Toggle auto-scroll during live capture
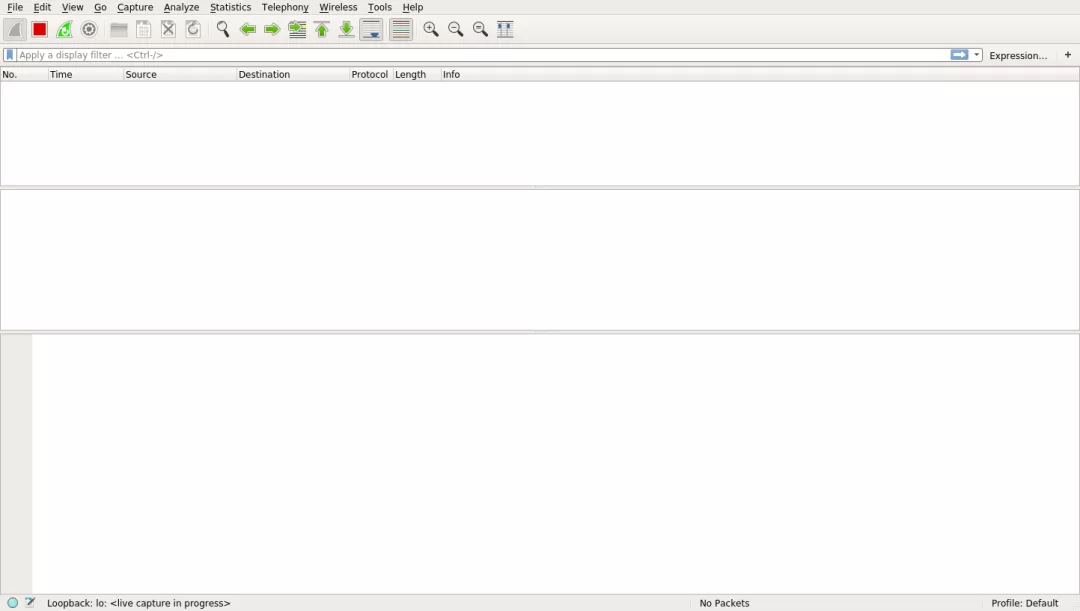 (x=371, y=30)
